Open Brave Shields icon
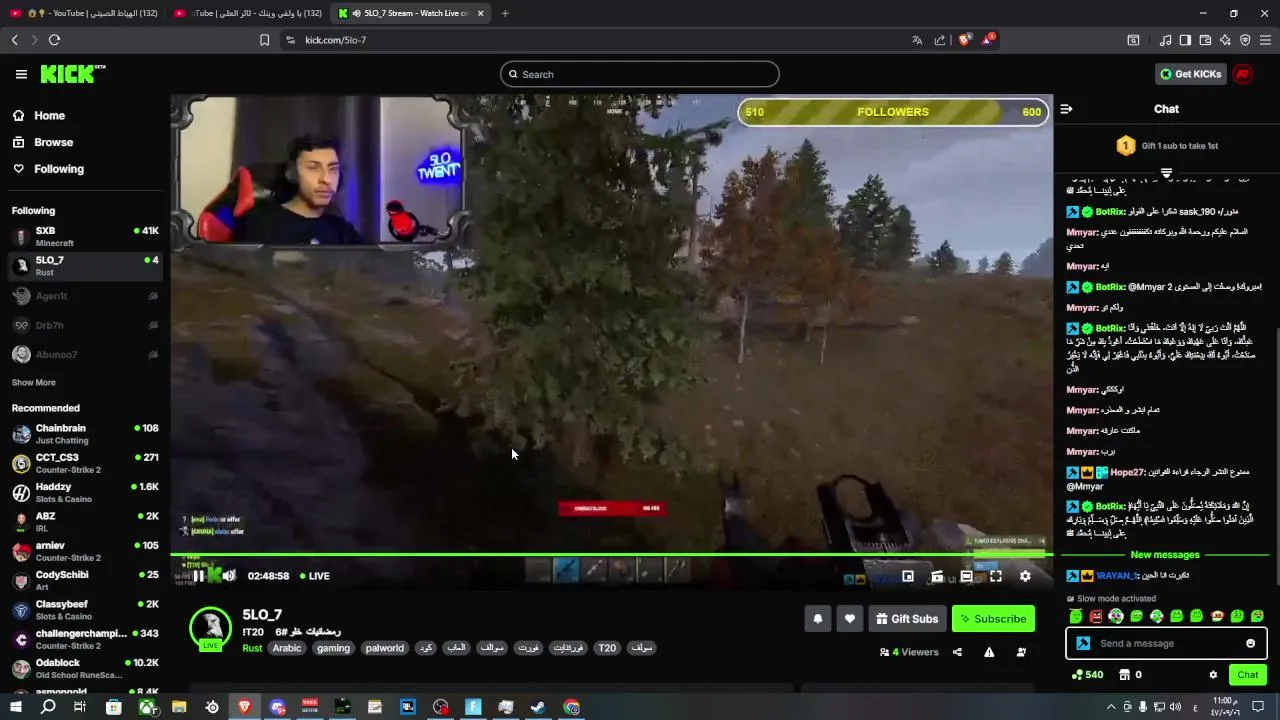The image size is (1280, 720). 964,40
